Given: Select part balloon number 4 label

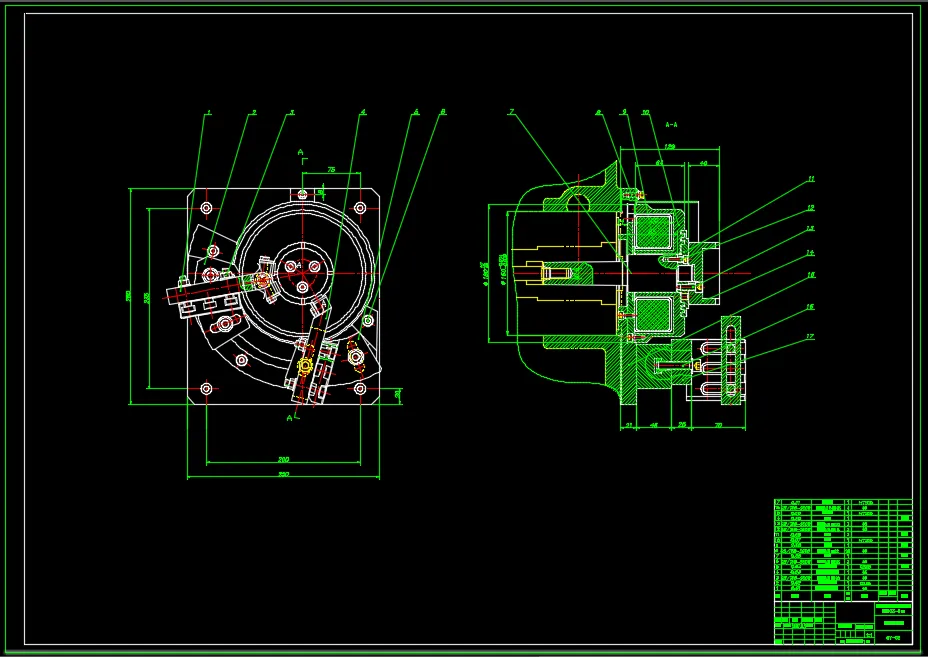Looking at the screenshot, I should [363, 112].
